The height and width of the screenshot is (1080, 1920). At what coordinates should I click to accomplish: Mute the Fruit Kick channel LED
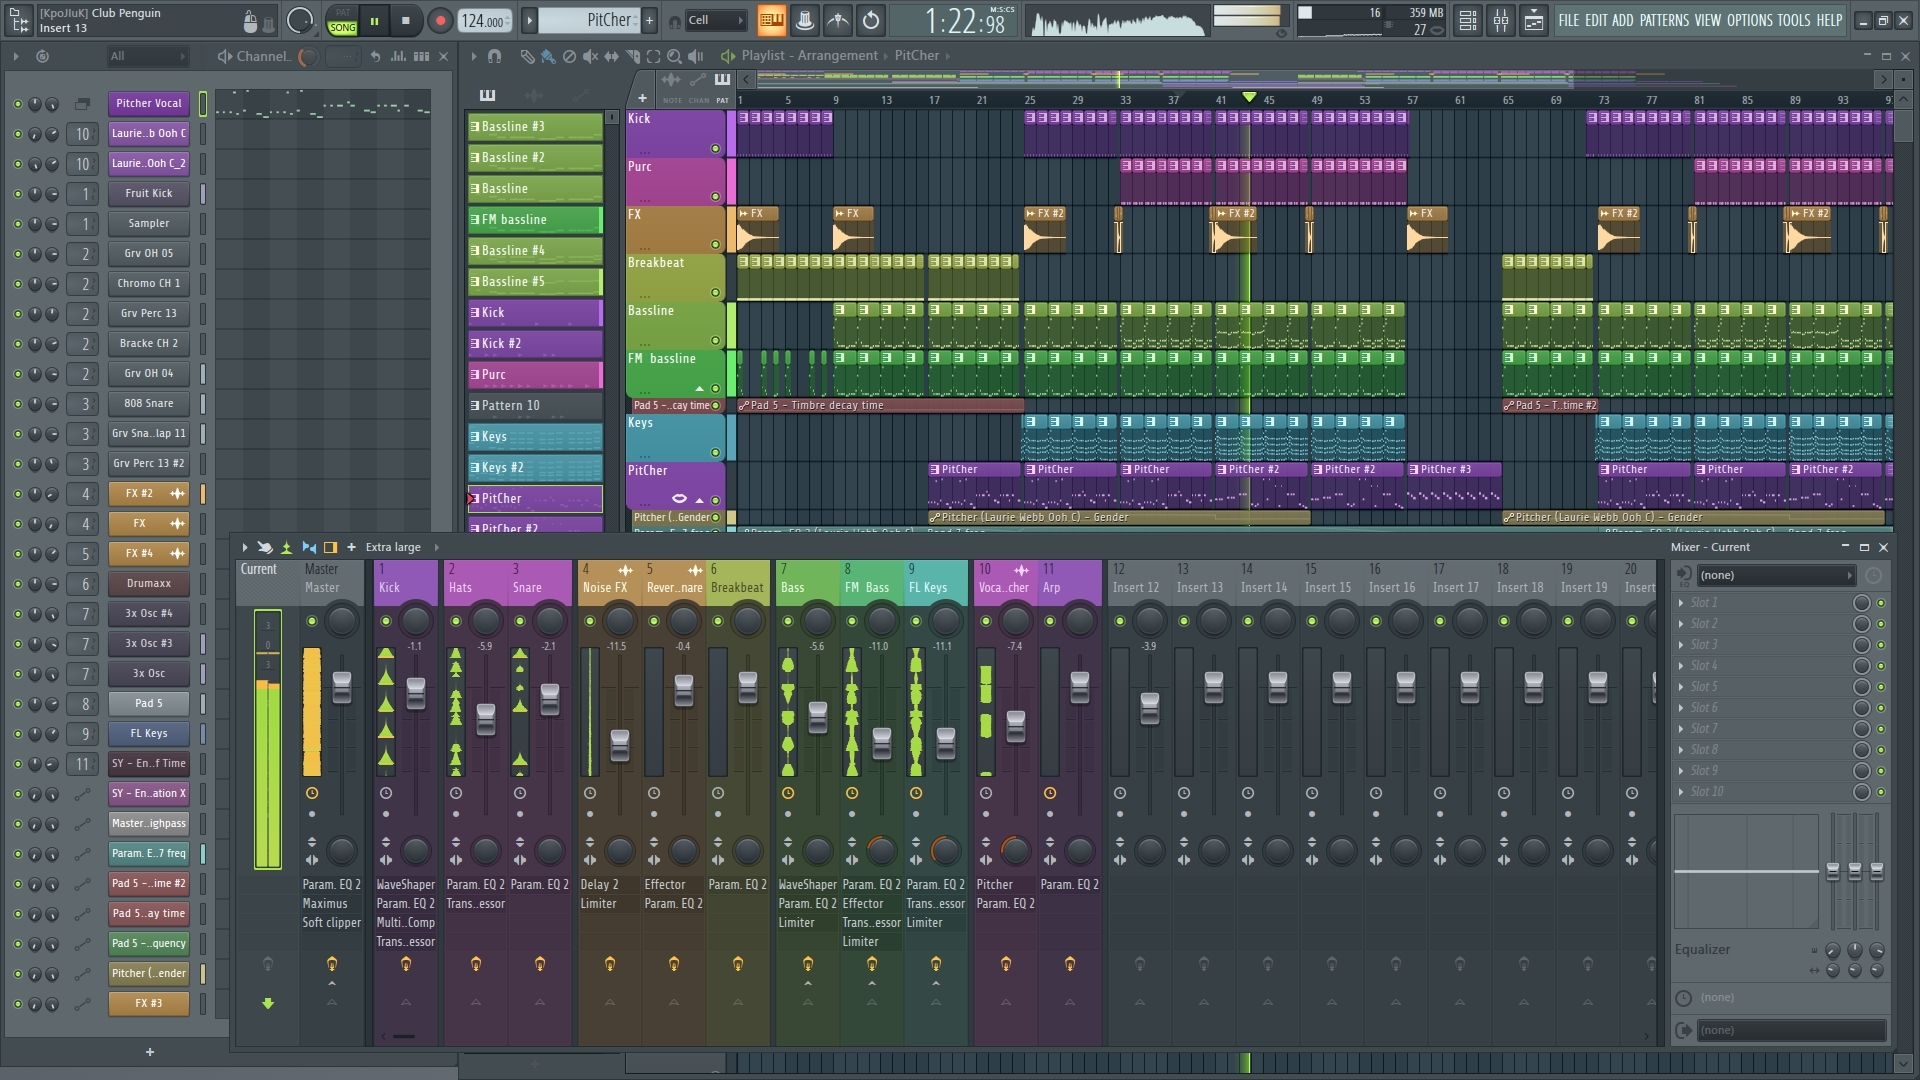[17, 193]
